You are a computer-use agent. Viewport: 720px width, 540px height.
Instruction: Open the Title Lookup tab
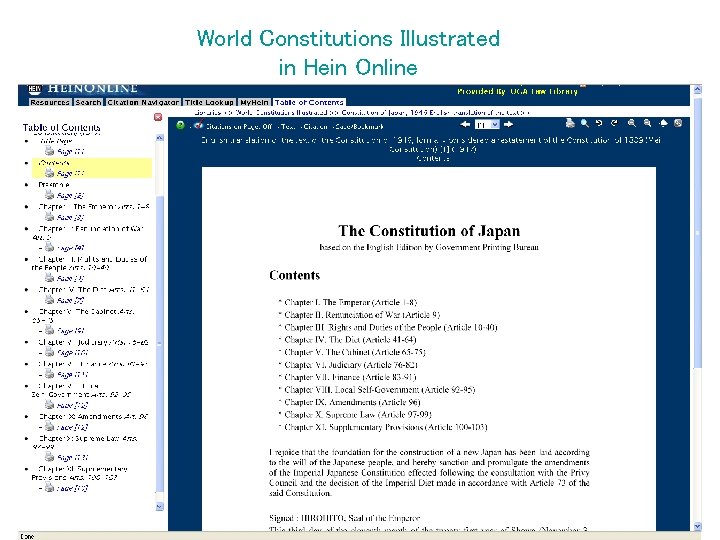[209, 102]
